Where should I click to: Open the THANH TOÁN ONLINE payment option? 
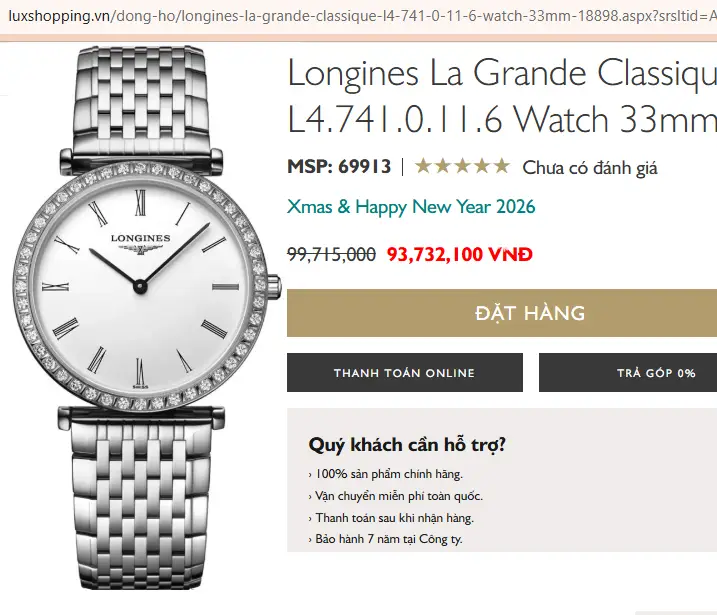[405, 373]
